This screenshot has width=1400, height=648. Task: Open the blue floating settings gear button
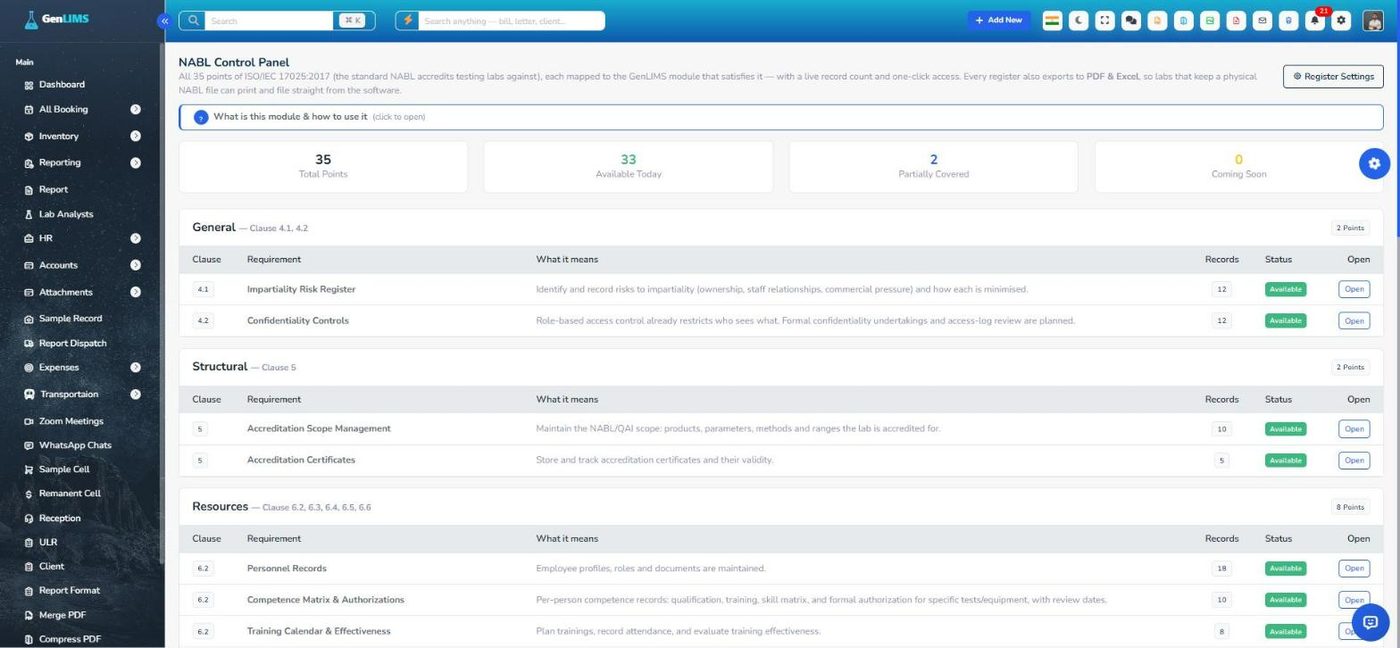[1374, 163]
